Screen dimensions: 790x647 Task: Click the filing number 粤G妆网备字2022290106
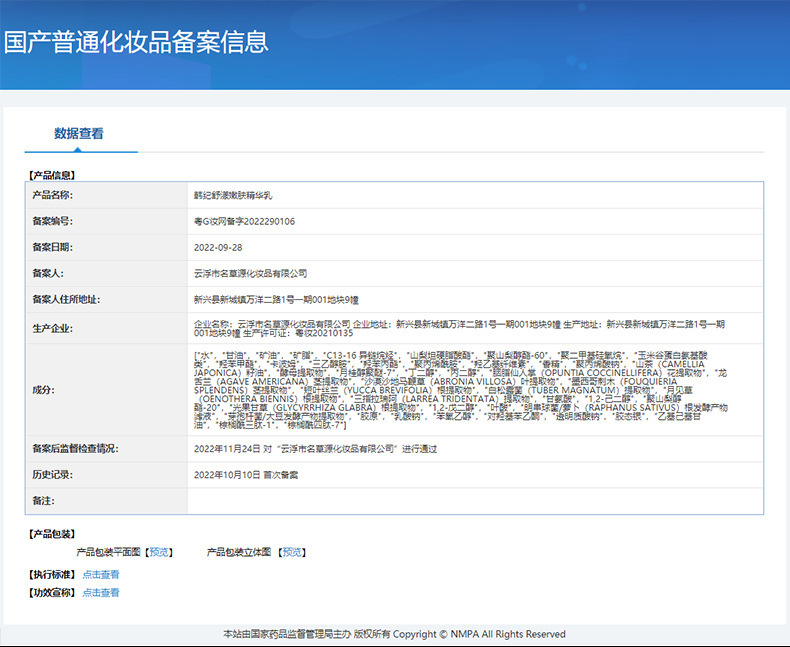pyautogui.click(x=244, y=221)
